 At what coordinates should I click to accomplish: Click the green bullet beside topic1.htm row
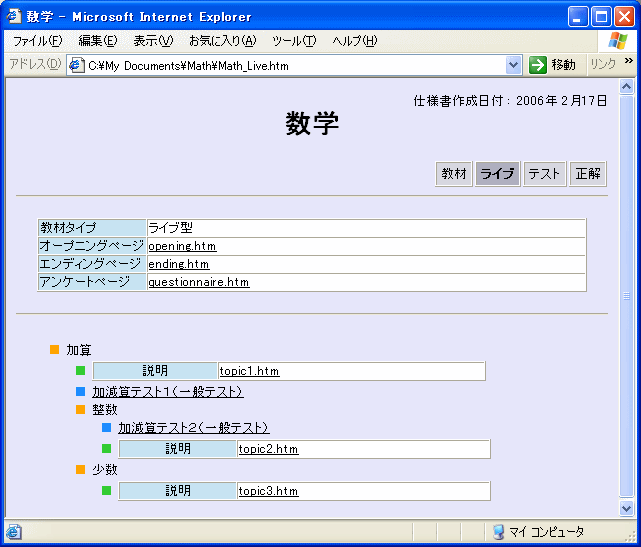[81, 372]
